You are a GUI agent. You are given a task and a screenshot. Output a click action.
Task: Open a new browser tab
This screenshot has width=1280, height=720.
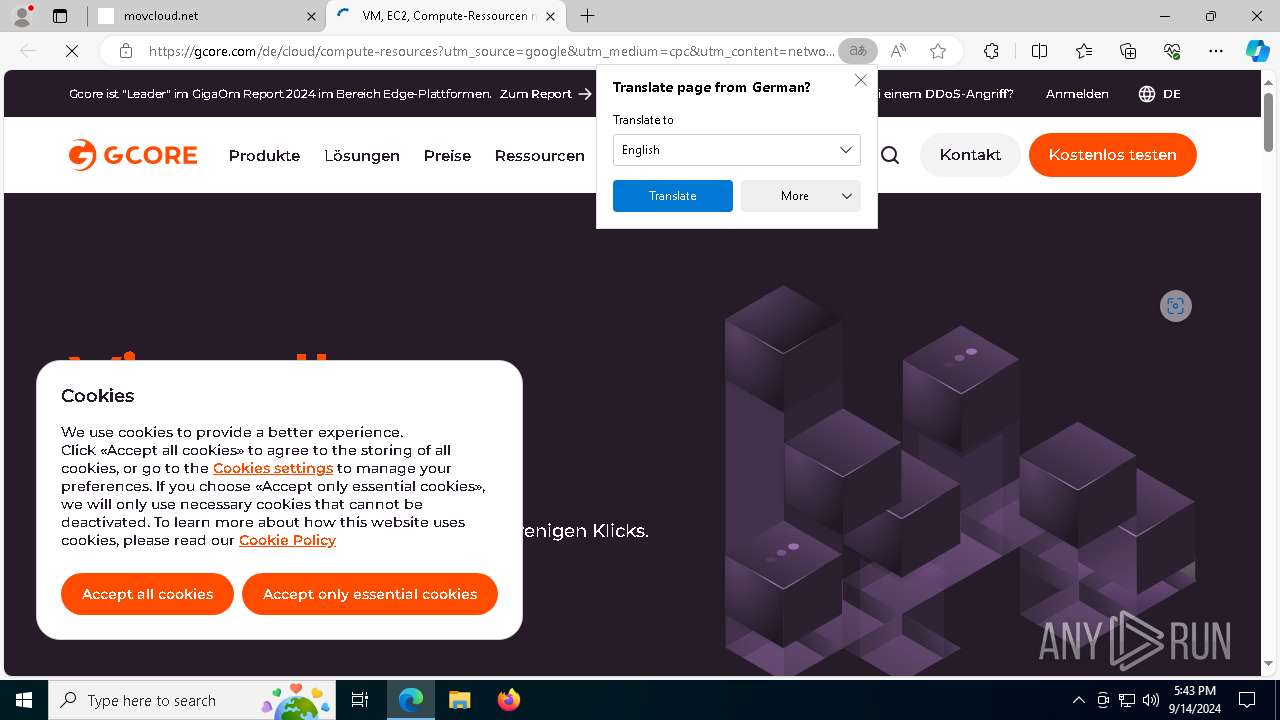point(588,16)
